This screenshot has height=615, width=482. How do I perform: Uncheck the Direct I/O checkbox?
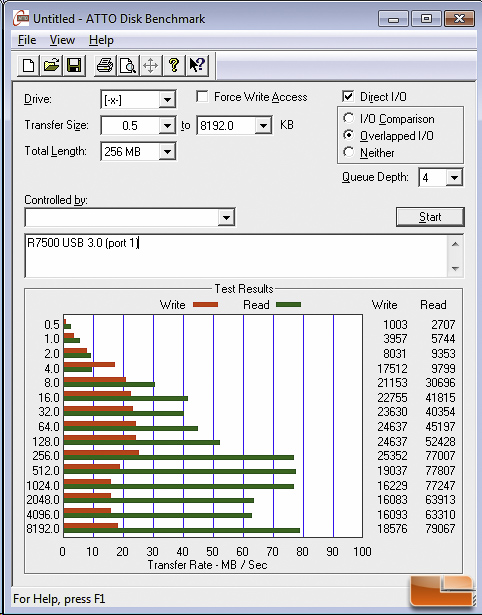click(348, 96)
